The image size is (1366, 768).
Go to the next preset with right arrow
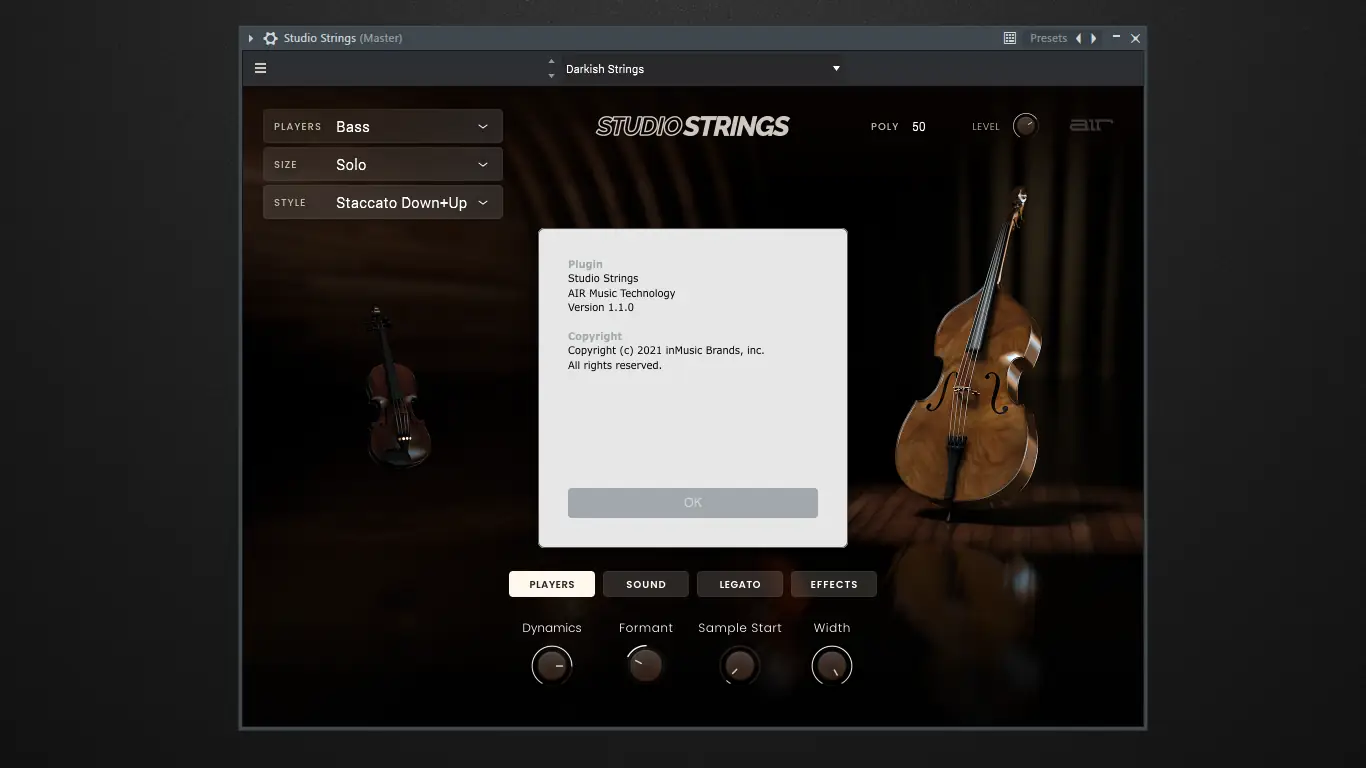click(1094, 38)
